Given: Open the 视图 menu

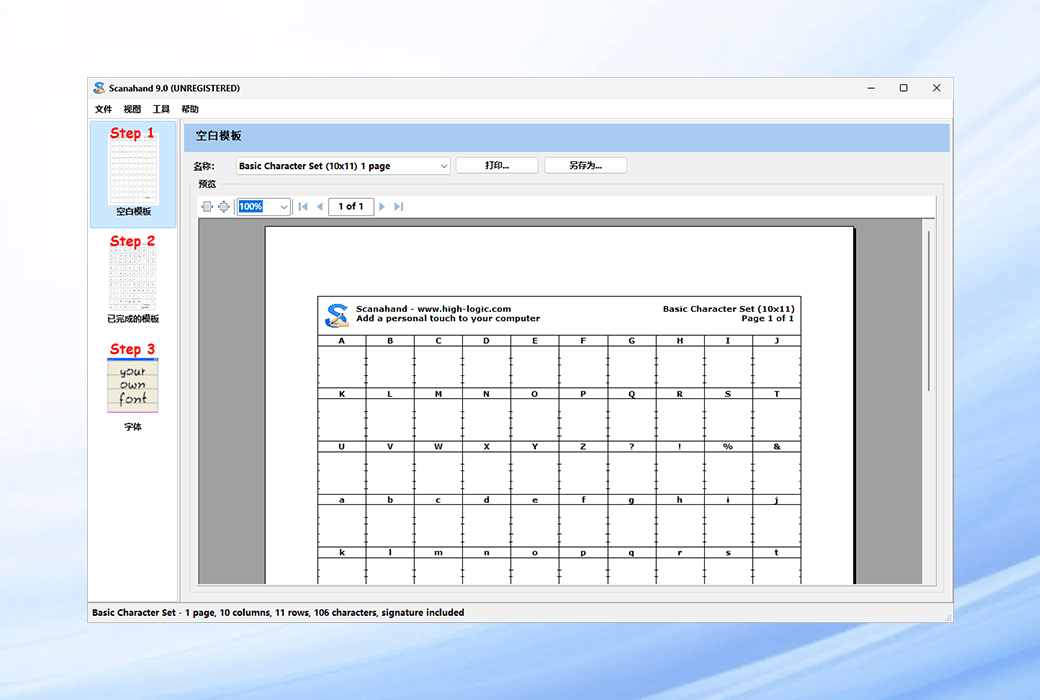Looking at the screenshot, I should coord(132,109).
